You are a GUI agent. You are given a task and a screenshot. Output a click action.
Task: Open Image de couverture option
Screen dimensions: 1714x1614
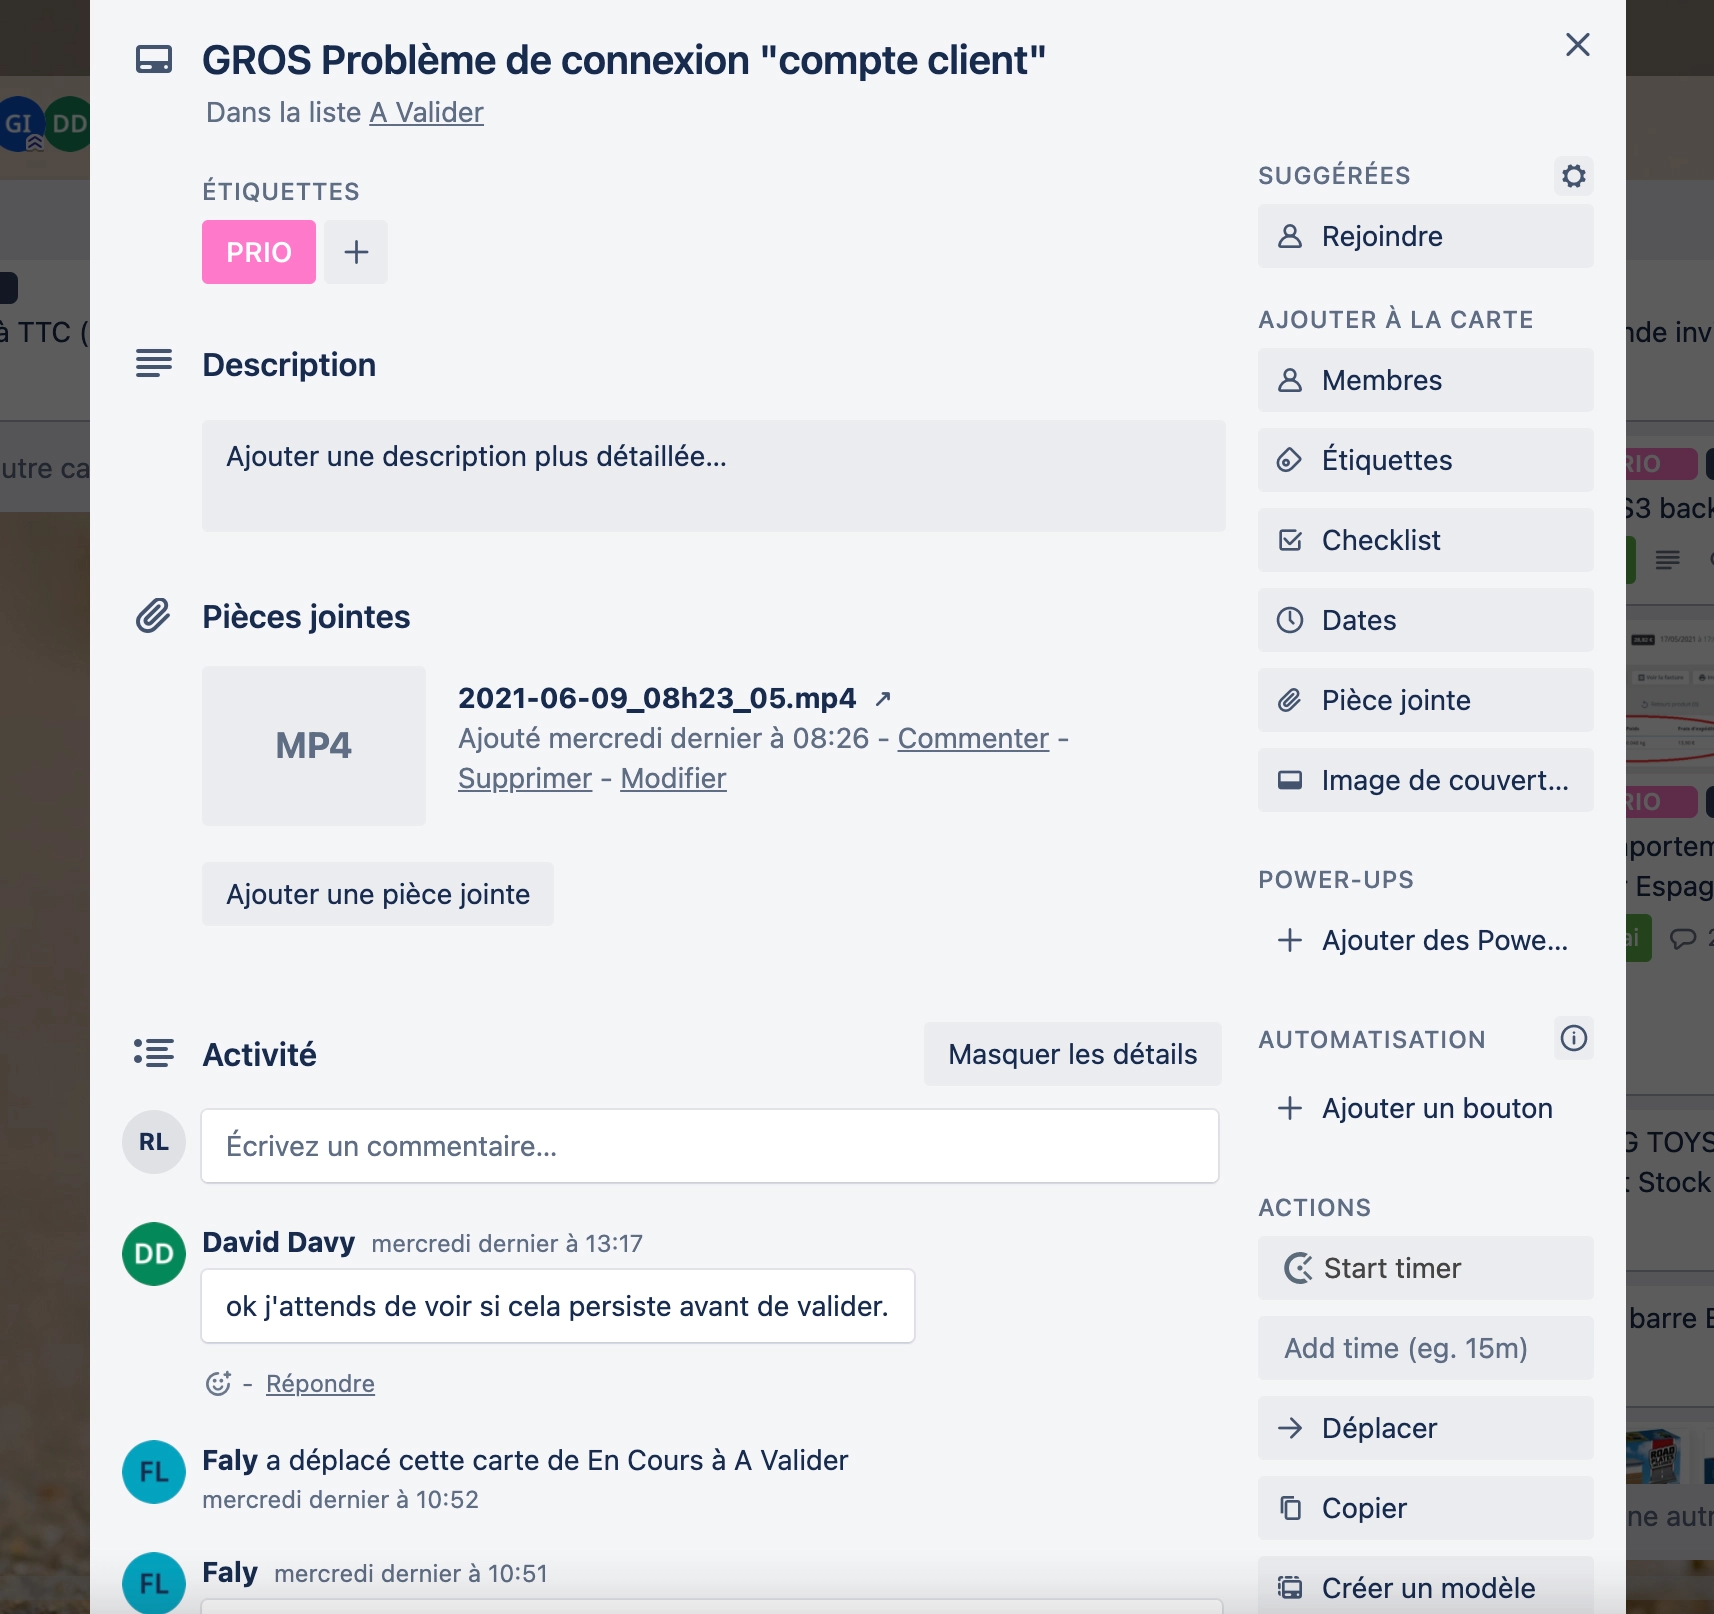[1426, 780]
